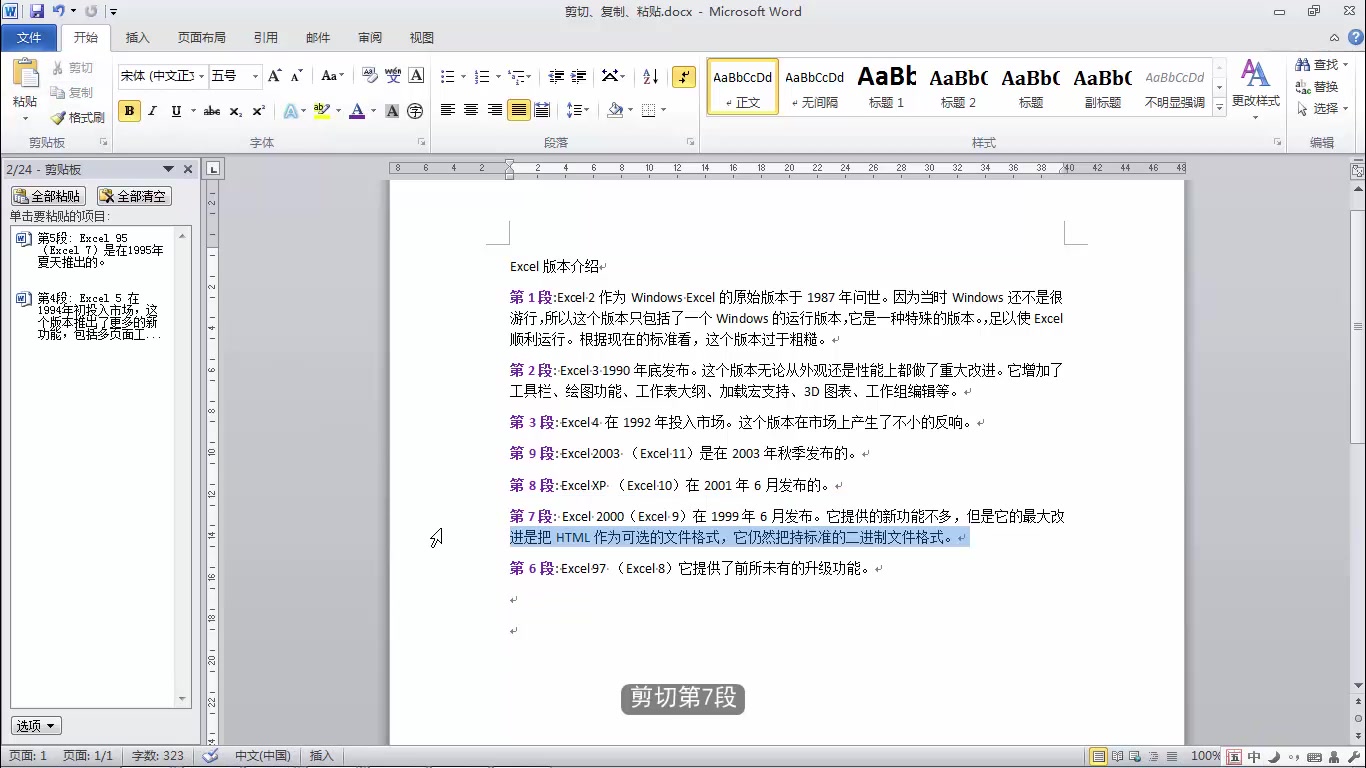
Task: Open the font size (五号) dropdown
Action: (255, 76)
